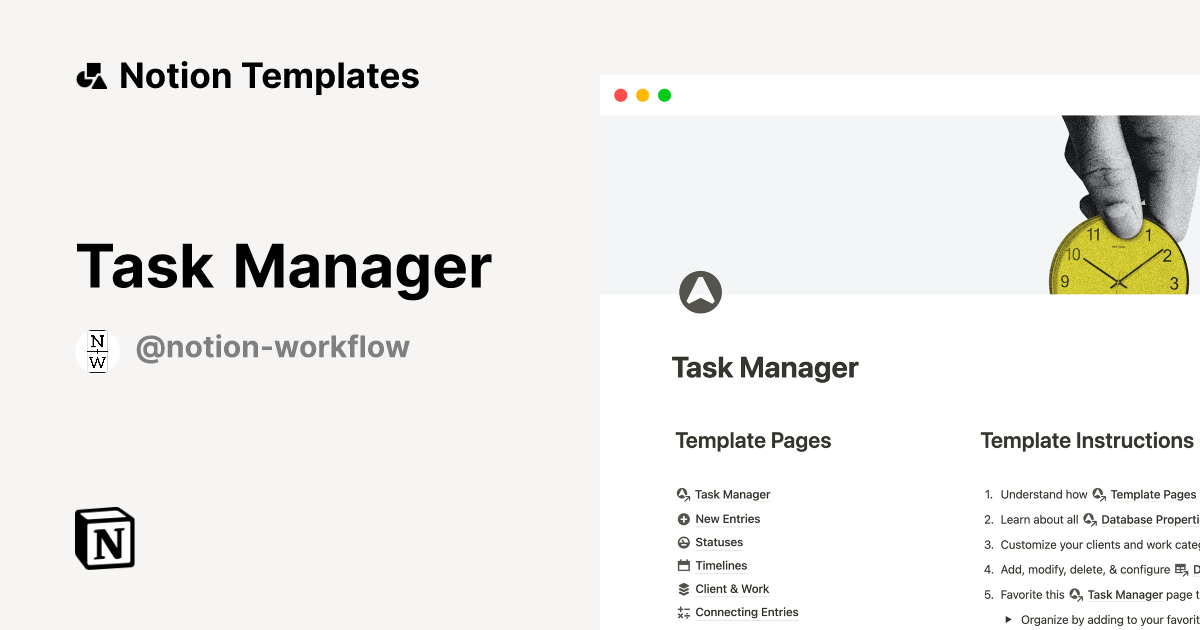This screenshot has width=1200, height=630.
Task: Open the Timelines page link
Action: tap(721, 565)
